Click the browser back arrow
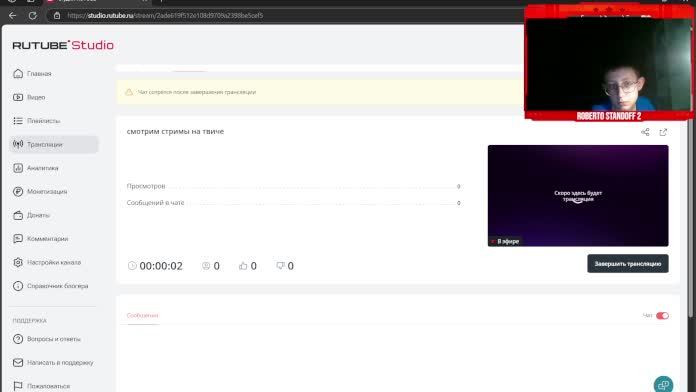Viewport: 696px width, 392px height. point(12,16)
